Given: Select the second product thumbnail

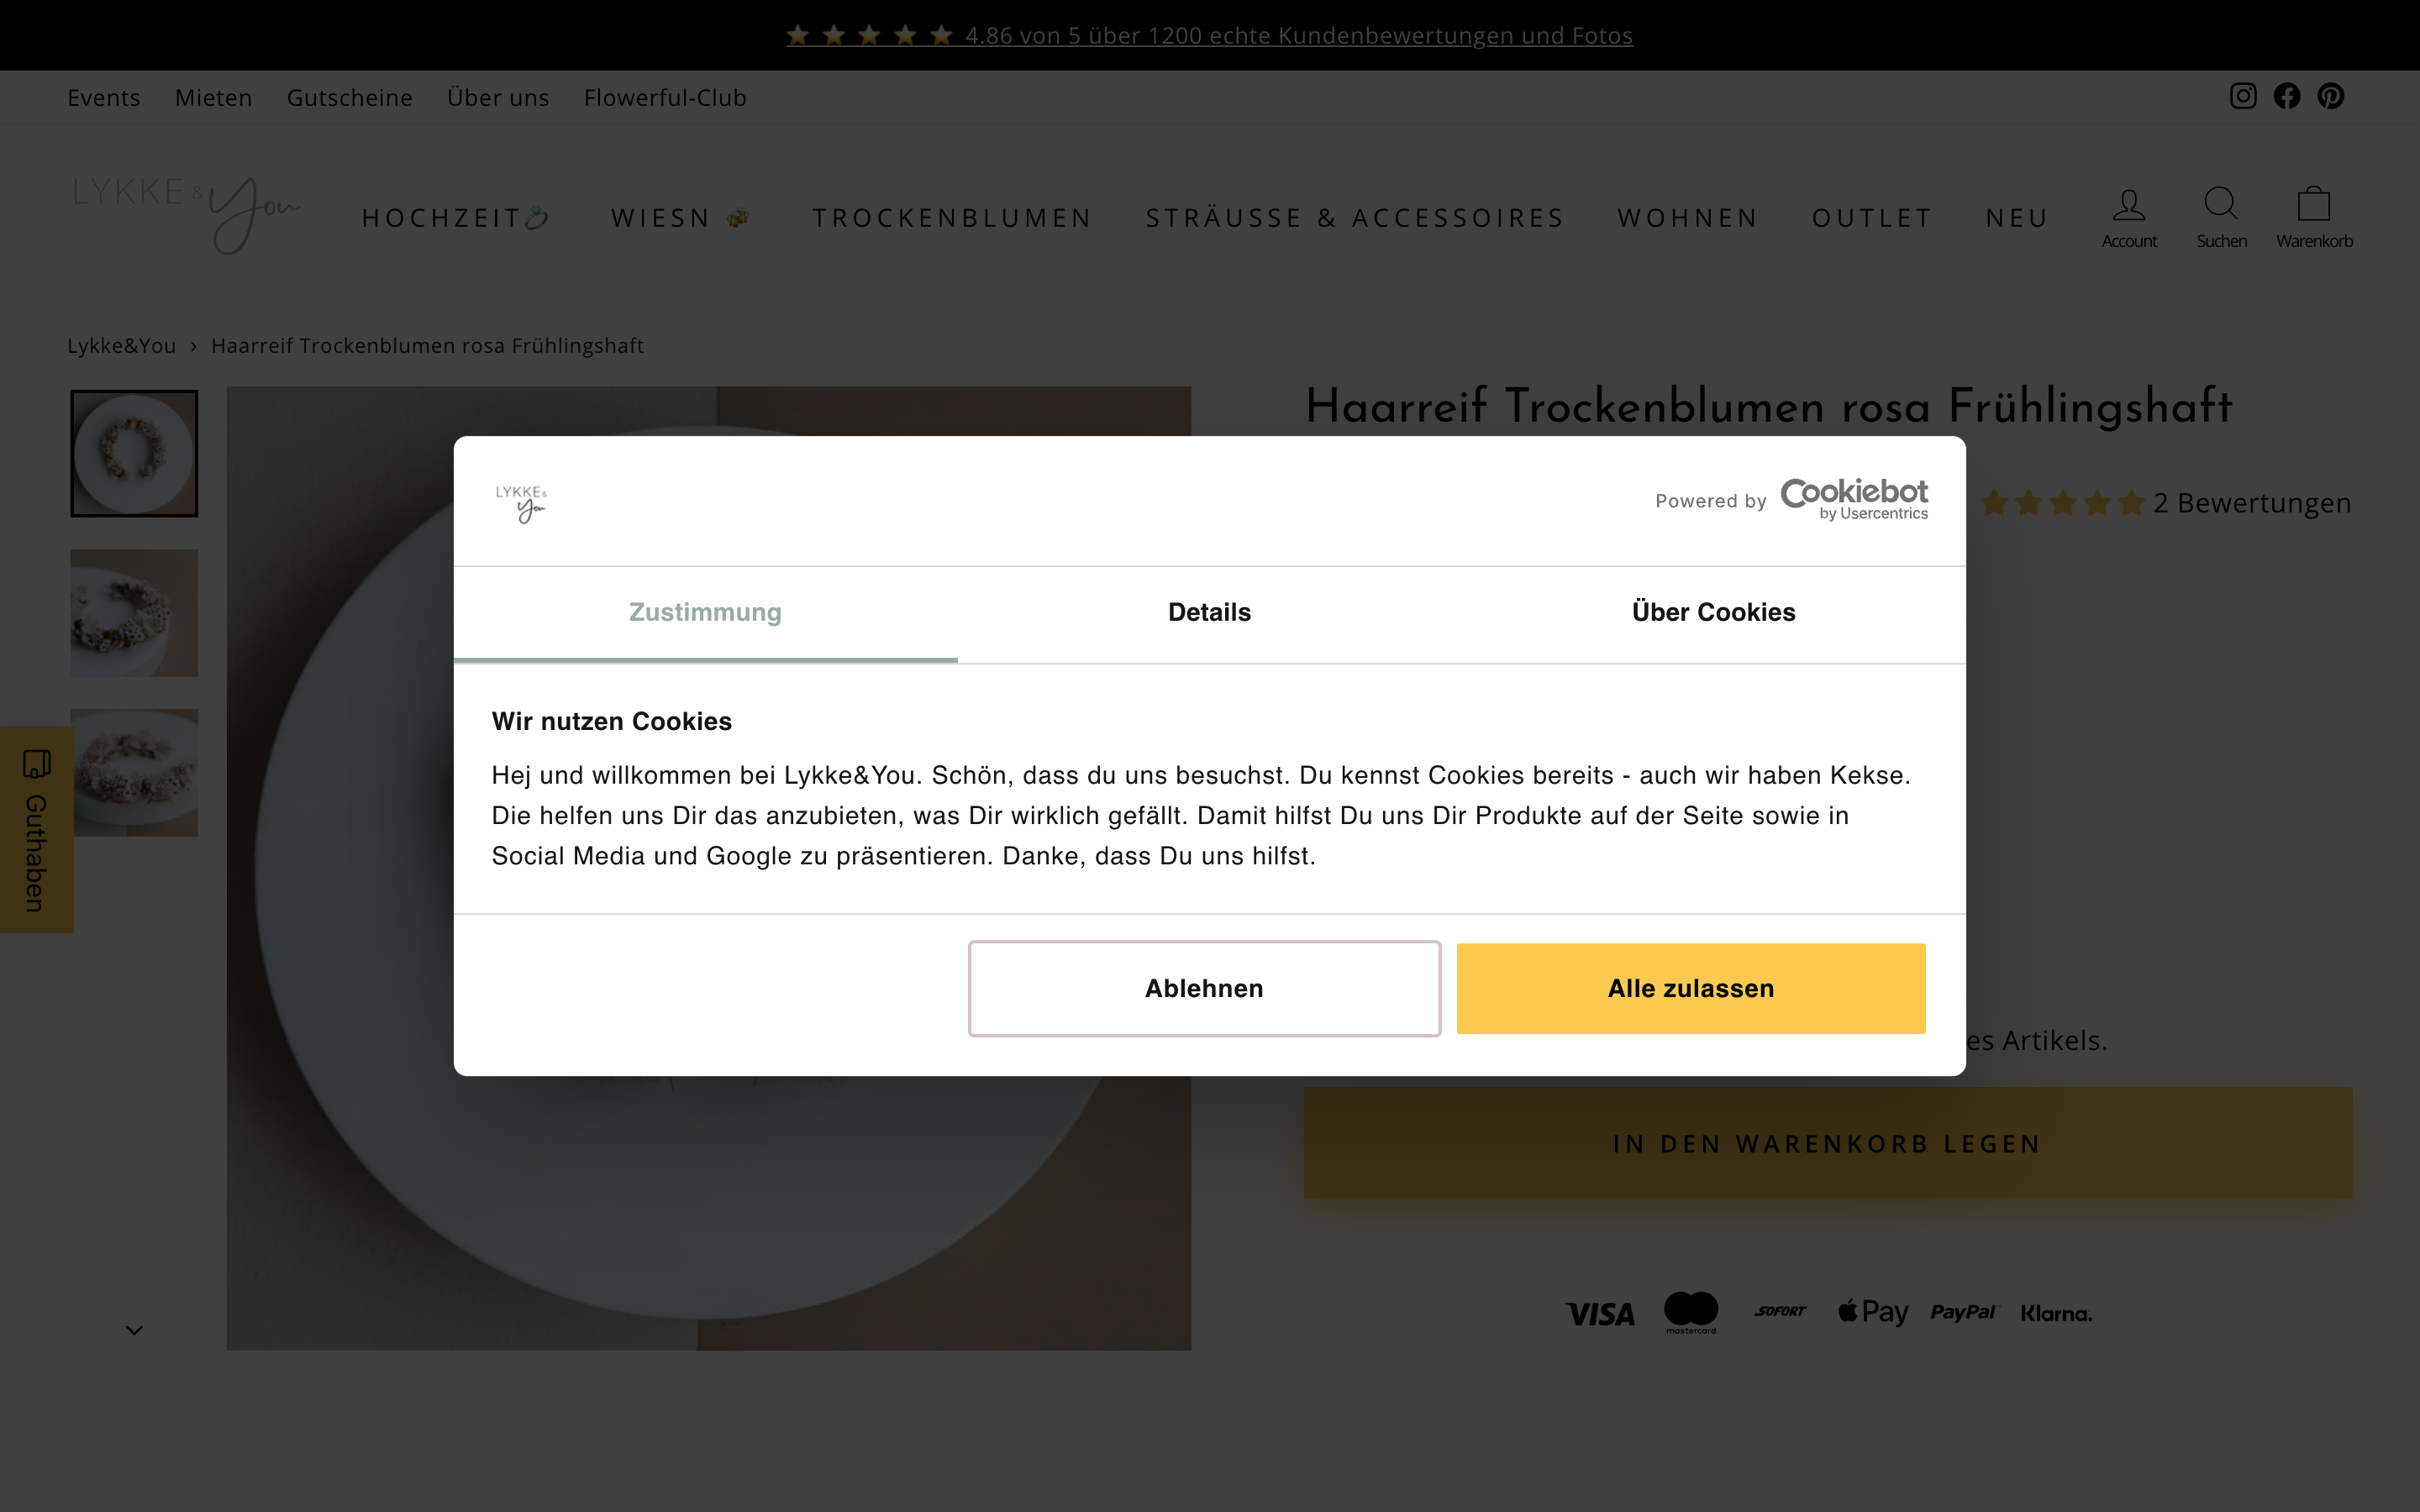Looking at the screenshot, I should [x=134, y=613].
